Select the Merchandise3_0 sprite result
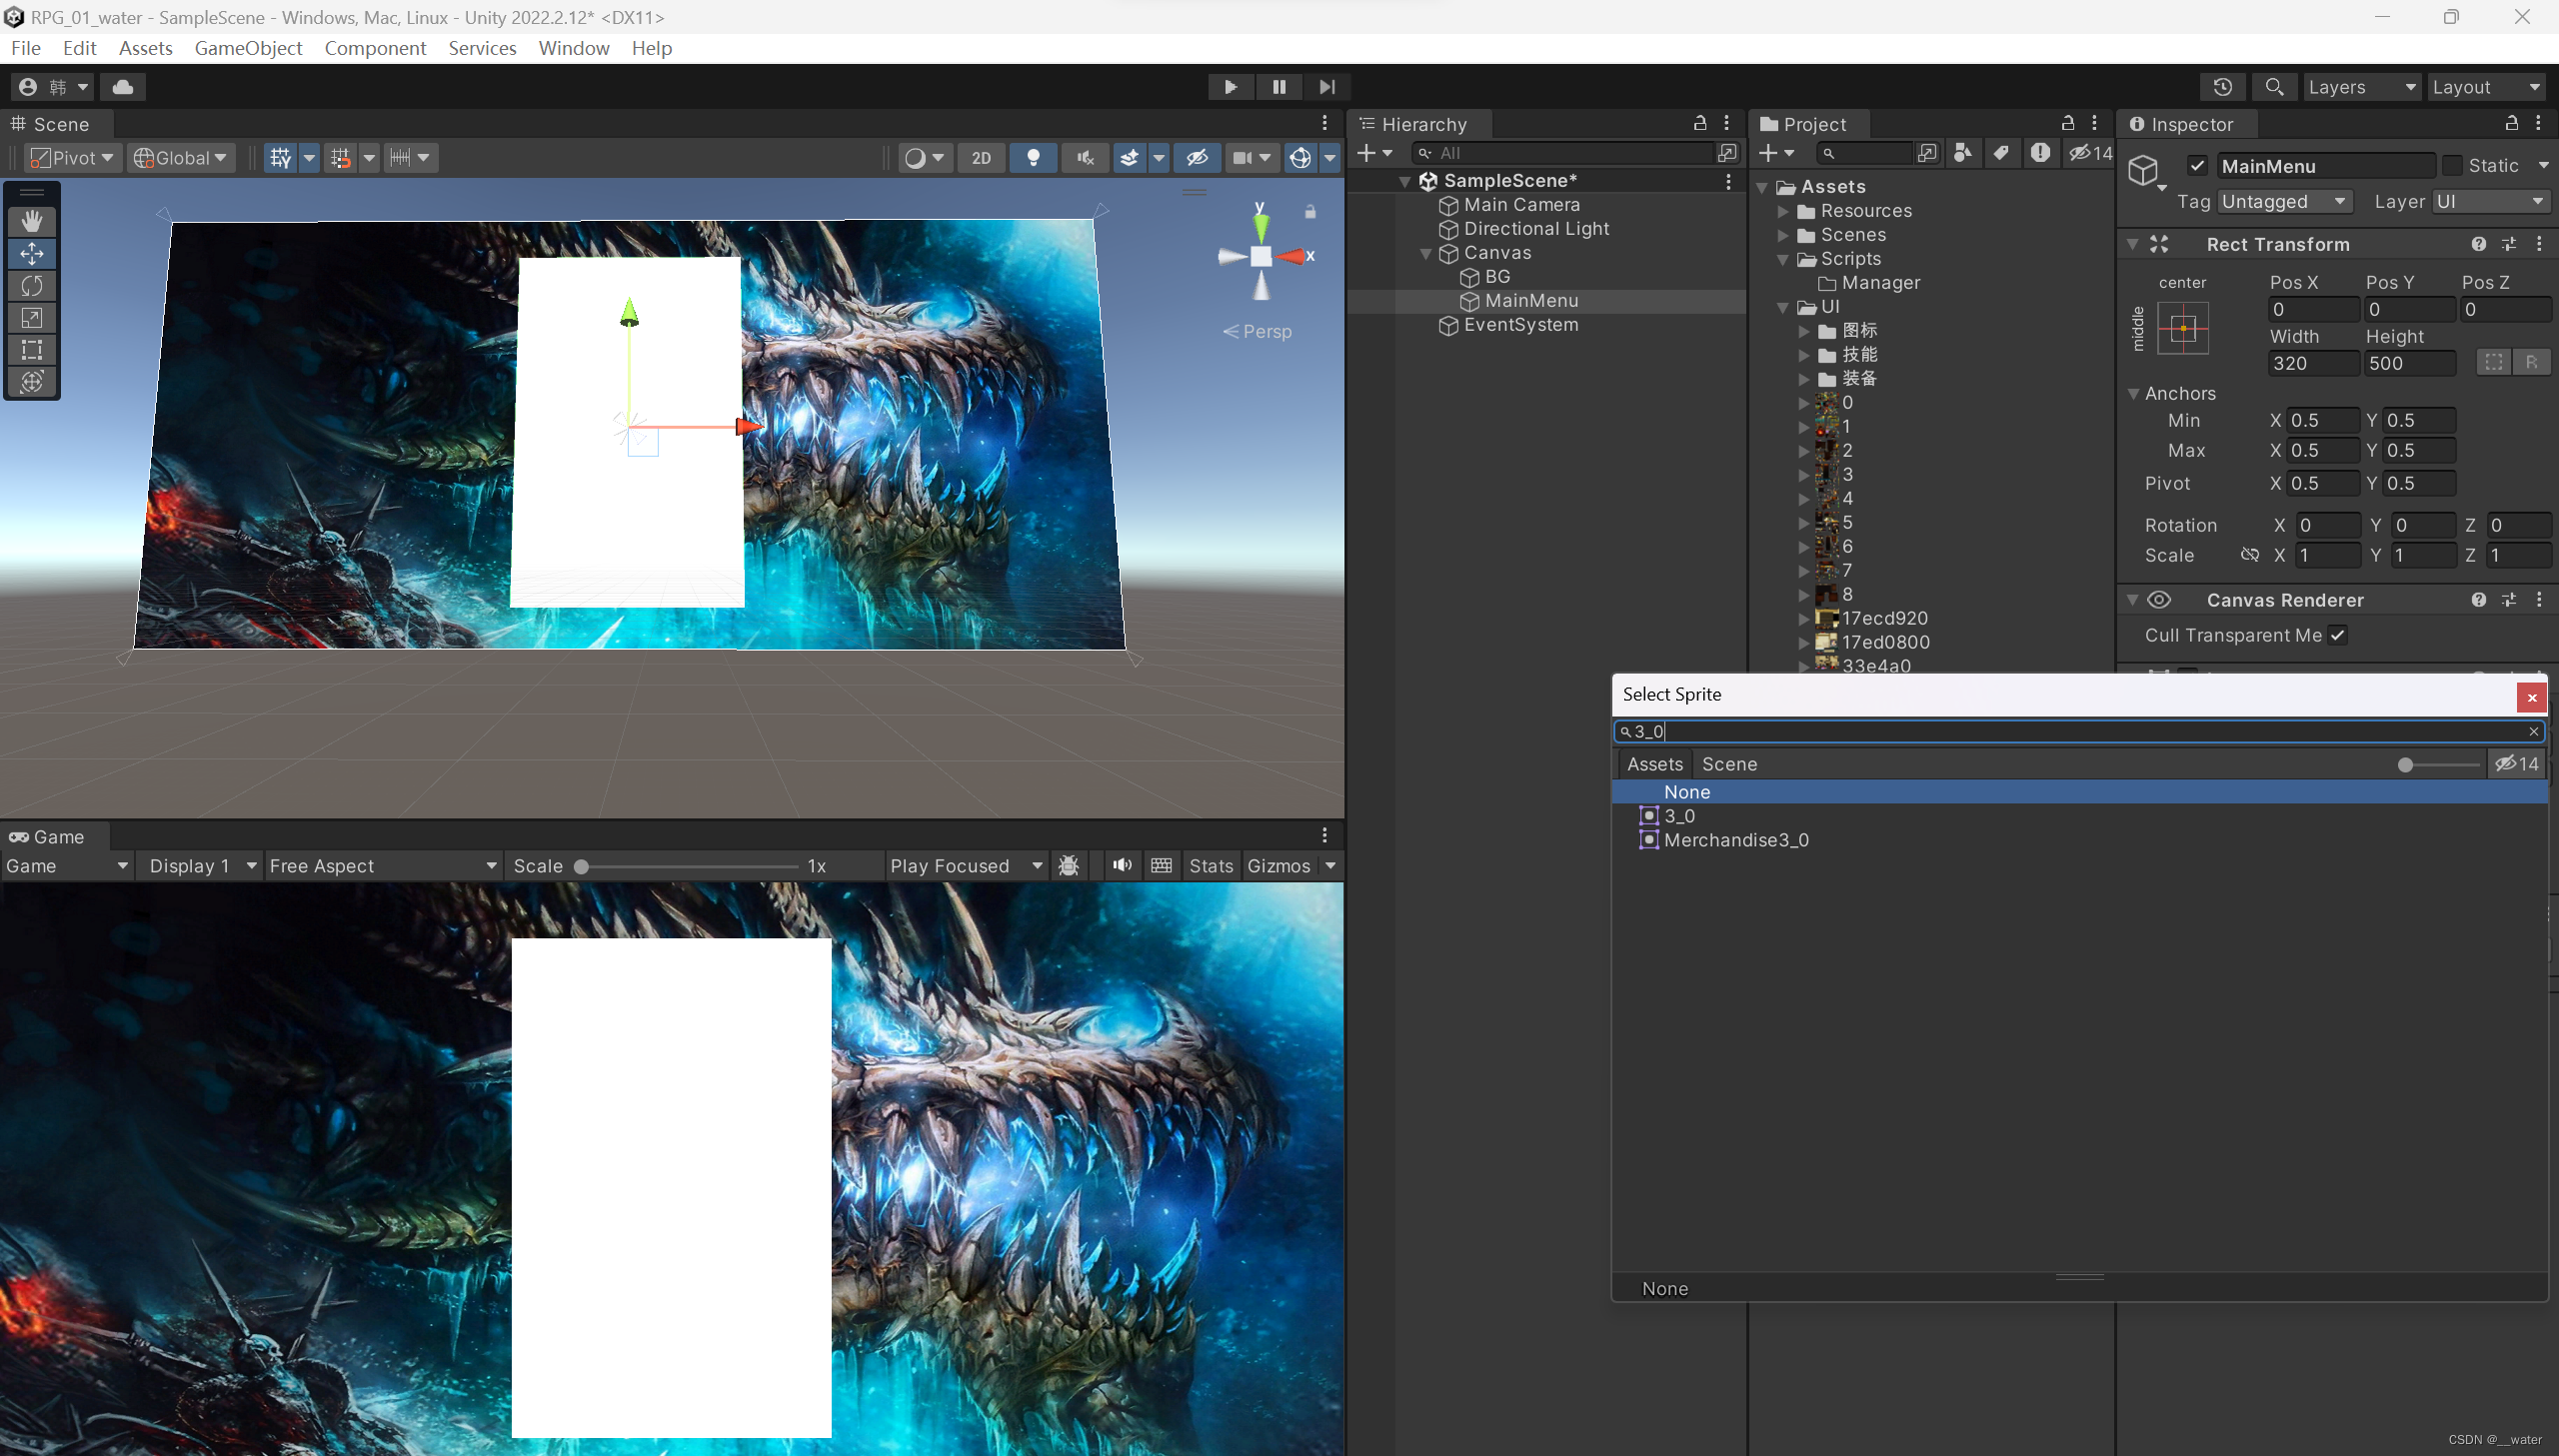Image resolution: width=2559 pixels, height=1456 pixels. point(2078,840)
